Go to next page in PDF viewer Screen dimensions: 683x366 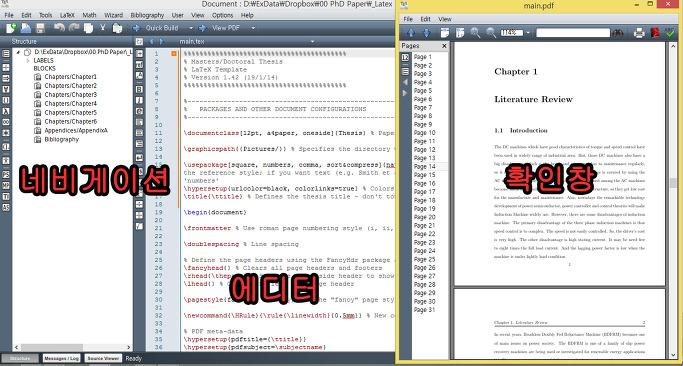[x=426, y=33]
